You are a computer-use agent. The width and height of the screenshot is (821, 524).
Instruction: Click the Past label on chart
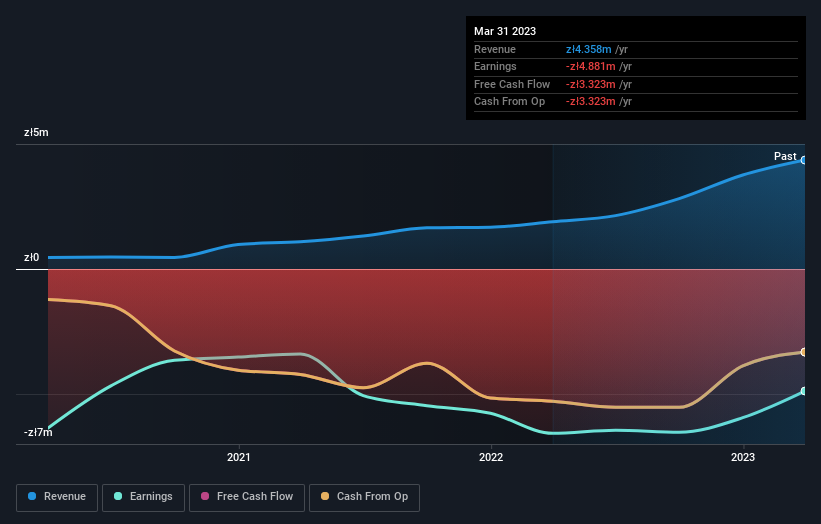click(785, 156)
